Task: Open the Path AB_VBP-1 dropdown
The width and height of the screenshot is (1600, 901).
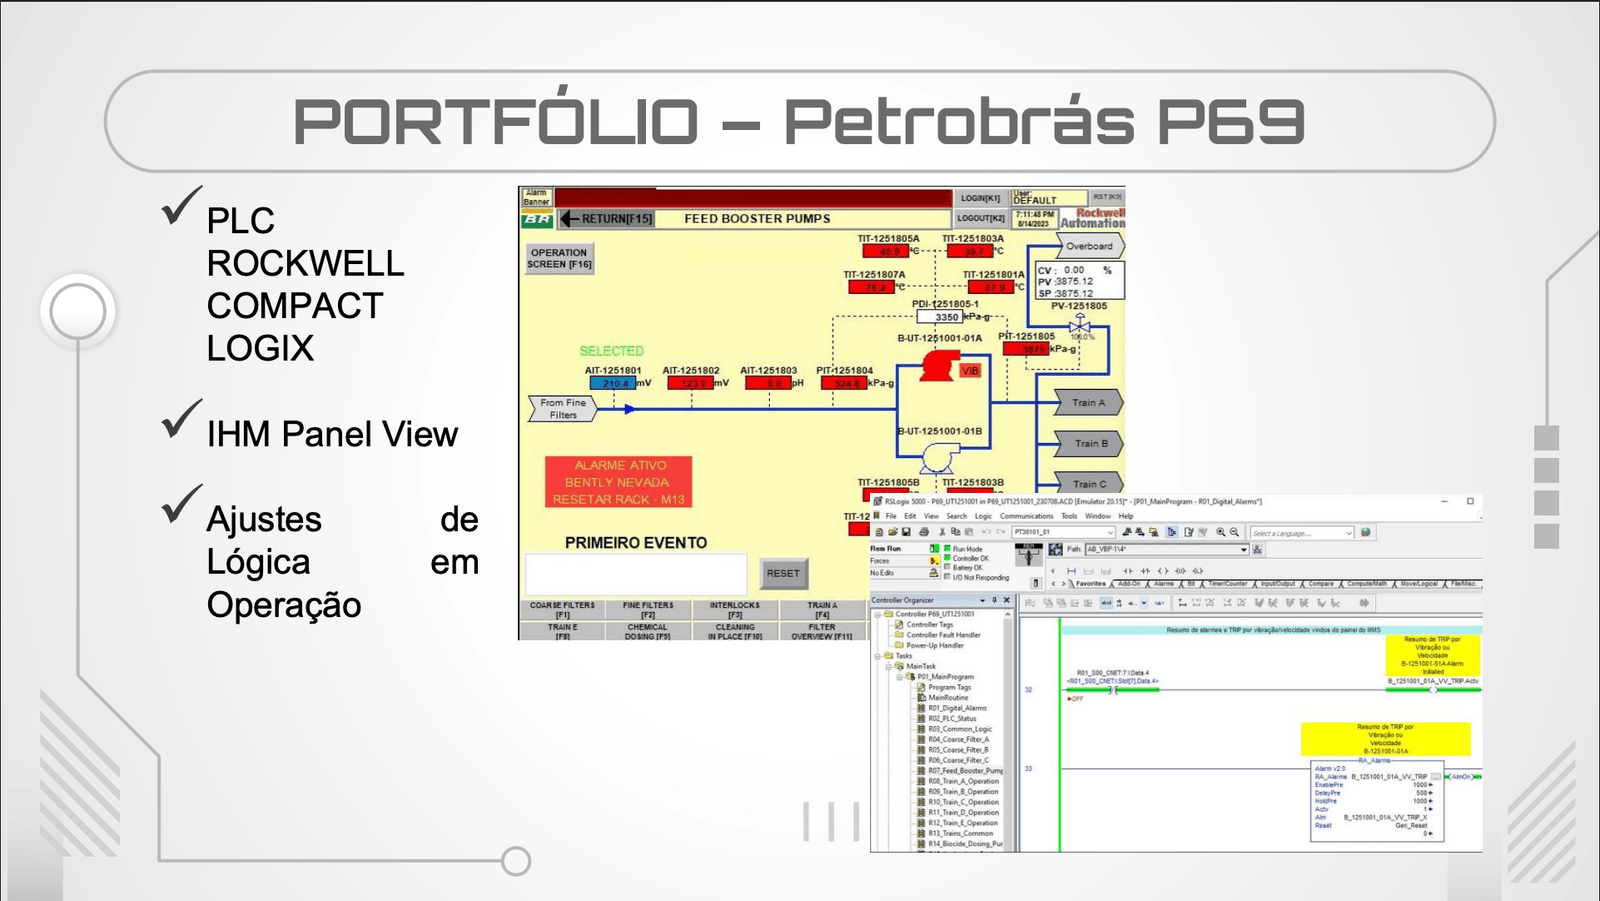Action: [1244, 549]
